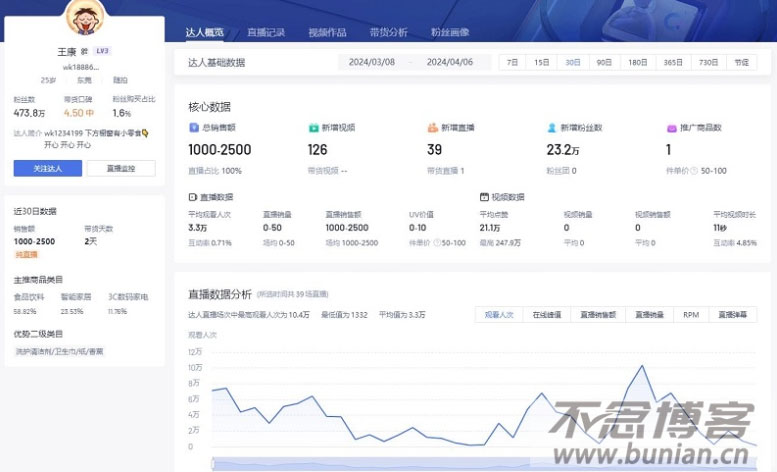Open the 粉丝画像 tab
The width and height of the screenshot is (777, 472).
coord(450,33)
